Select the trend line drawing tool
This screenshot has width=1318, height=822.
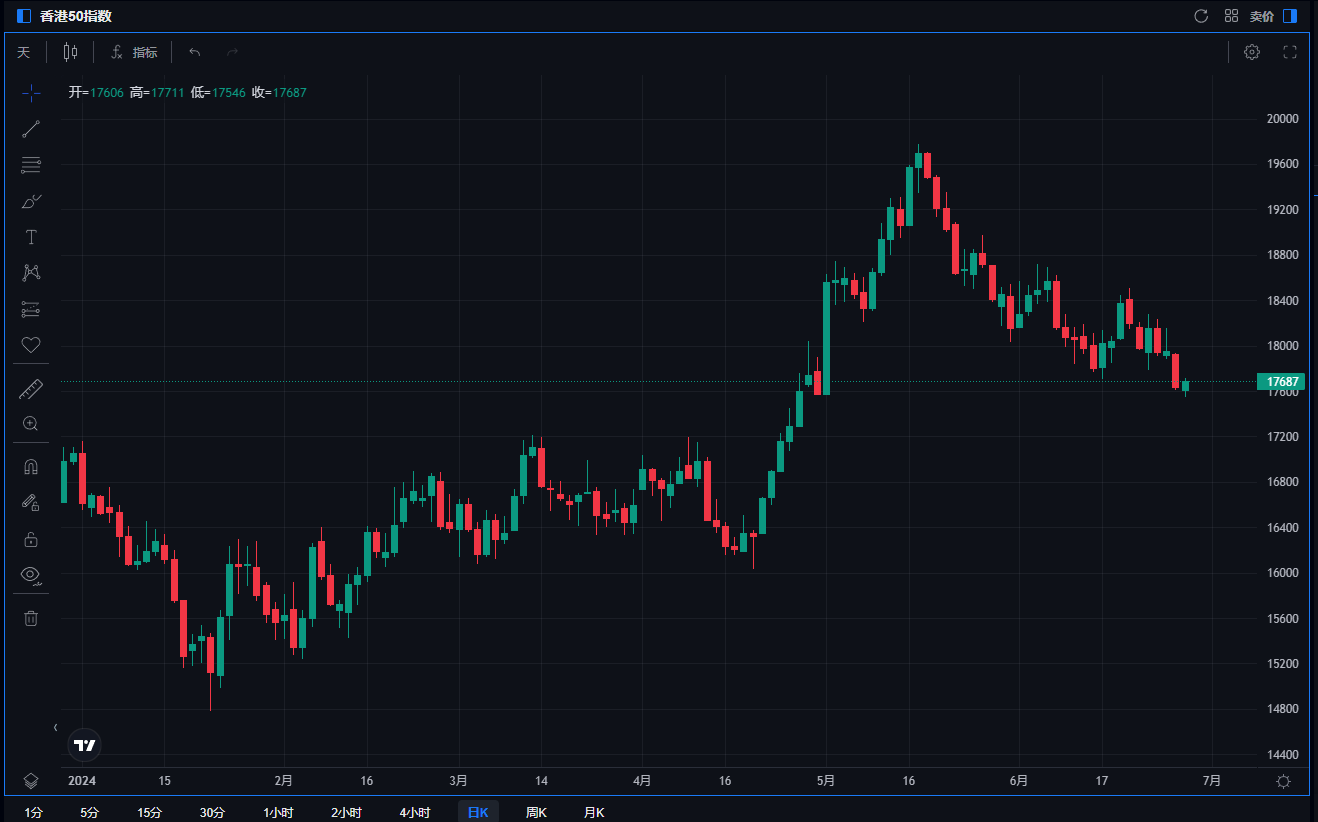[31, 129]
